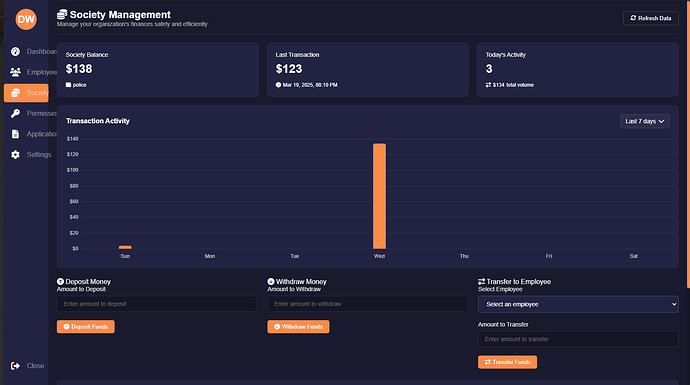This screenshot has width=690, height=385.
Task: Open Applications via document icon
Action: (x=15, y=134)
